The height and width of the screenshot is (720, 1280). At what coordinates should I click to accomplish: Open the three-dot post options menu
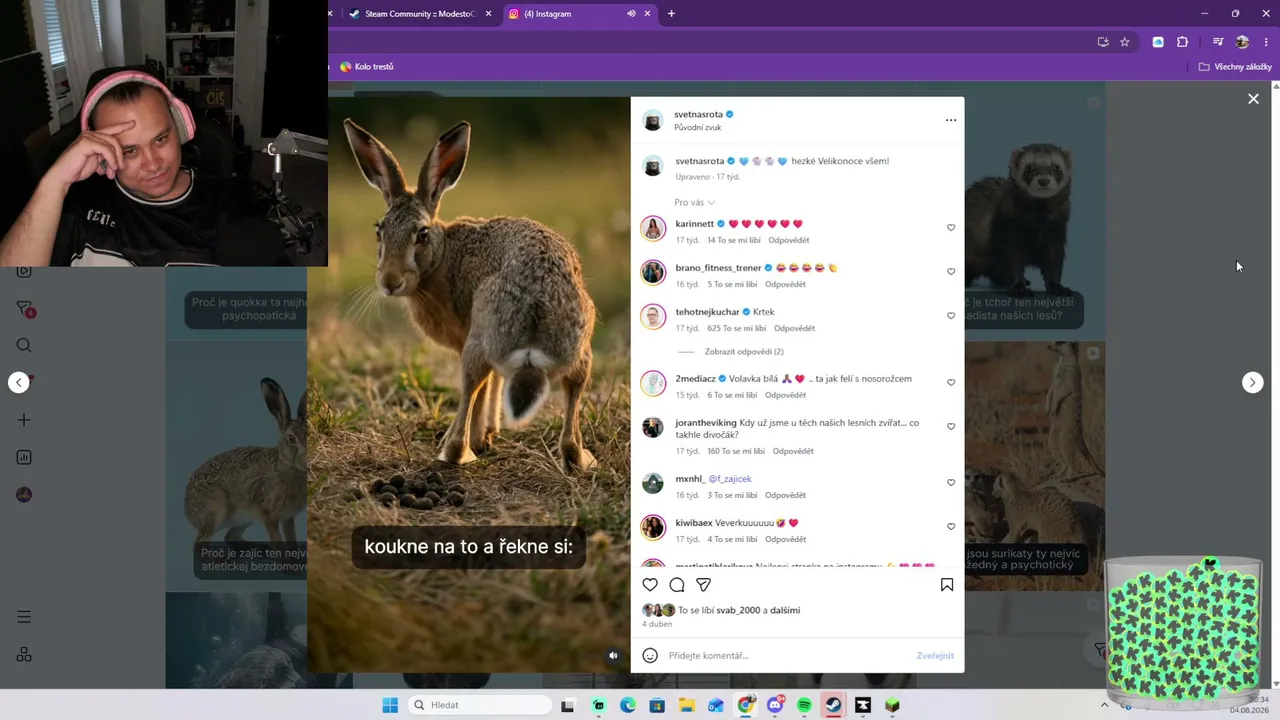tap(951, 120)
